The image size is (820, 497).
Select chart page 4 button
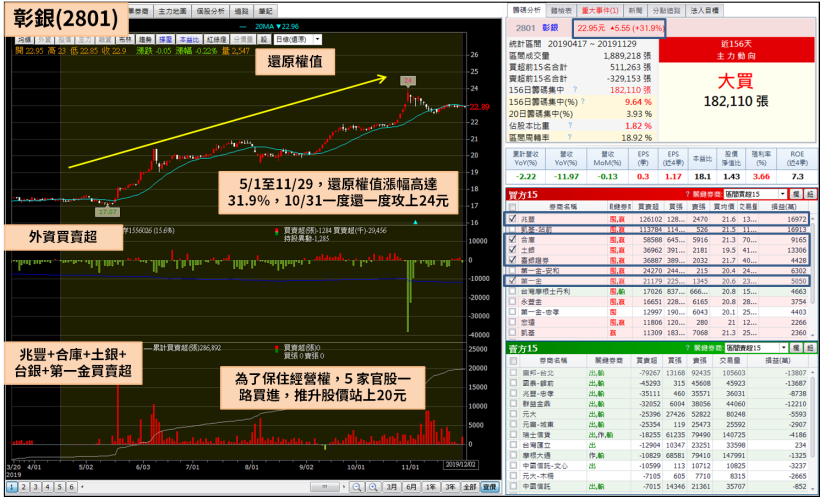point(48,487)
